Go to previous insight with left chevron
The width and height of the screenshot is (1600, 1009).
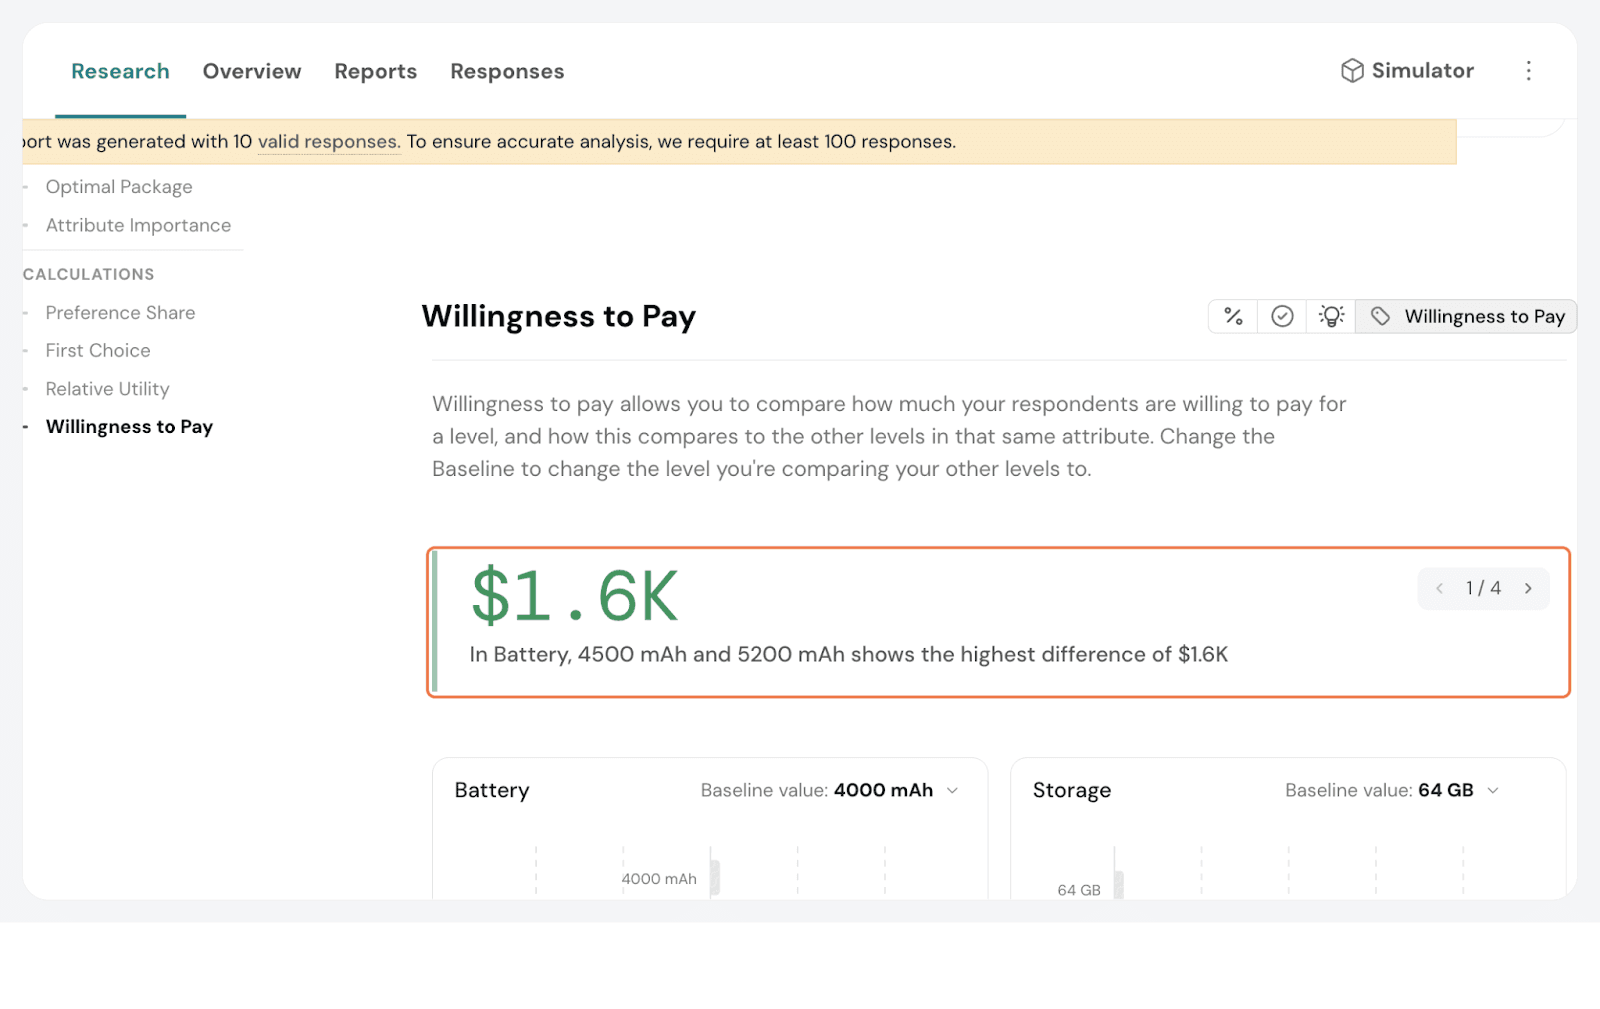tap(1439, 589)
